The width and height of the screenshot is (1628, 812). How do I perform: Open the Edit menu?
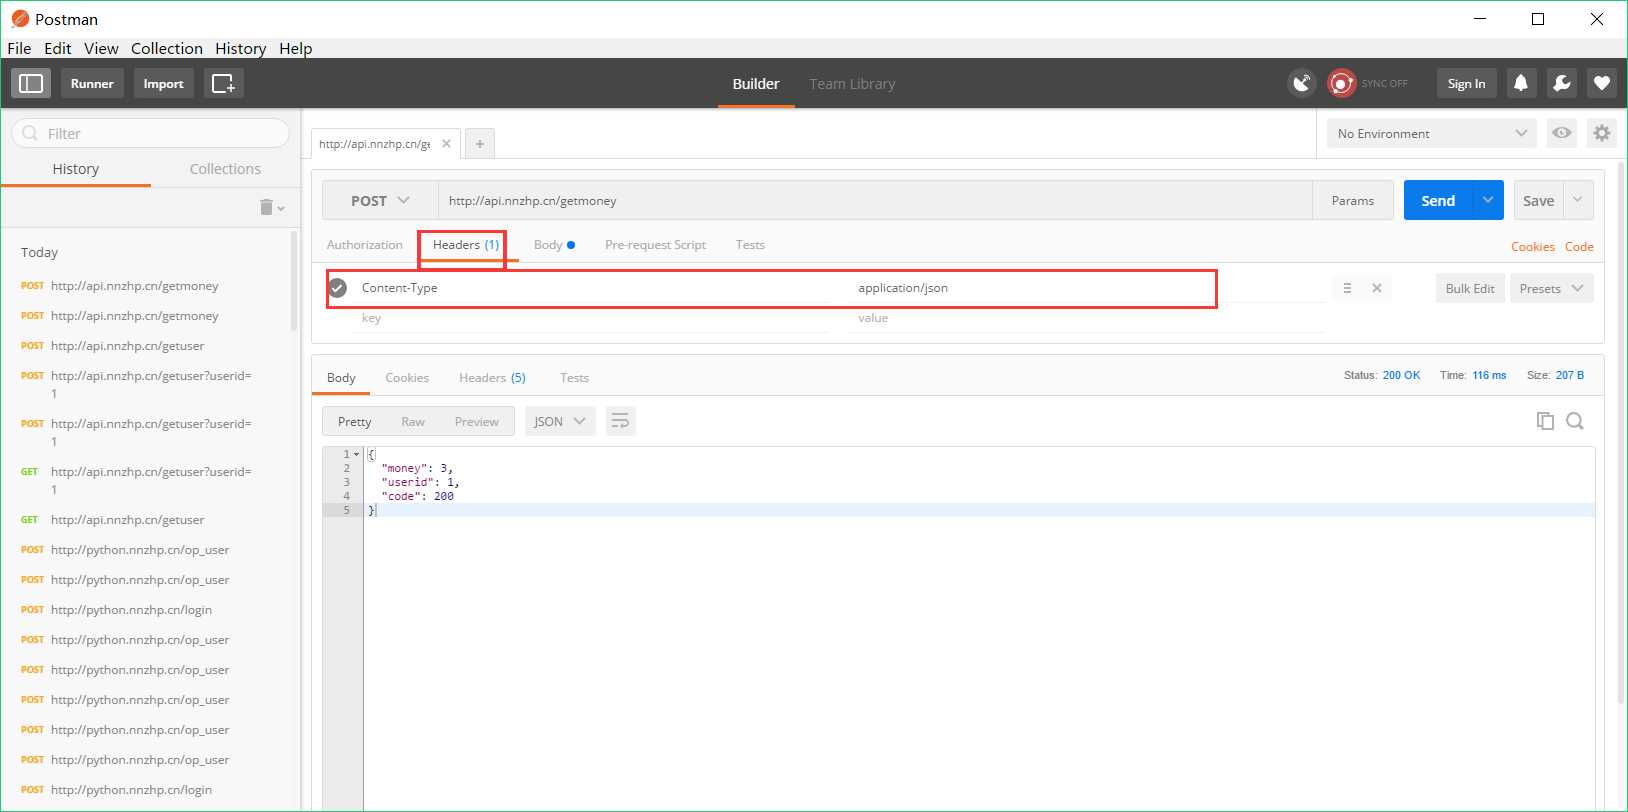point(57,48)
